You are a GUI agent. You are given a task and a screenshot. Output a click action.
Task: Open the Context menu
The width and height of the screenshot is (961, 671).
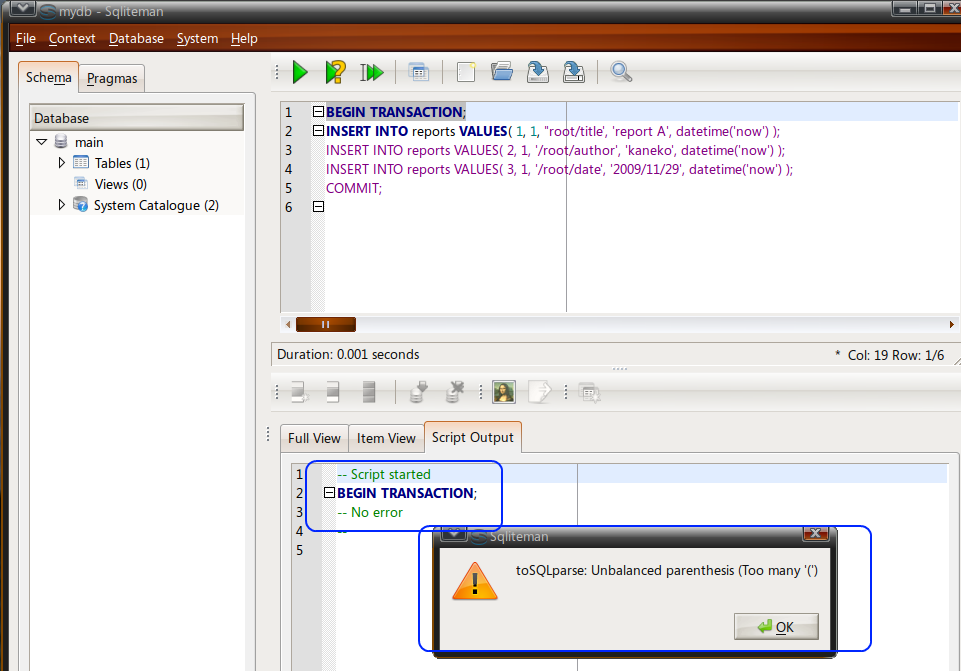72,39
